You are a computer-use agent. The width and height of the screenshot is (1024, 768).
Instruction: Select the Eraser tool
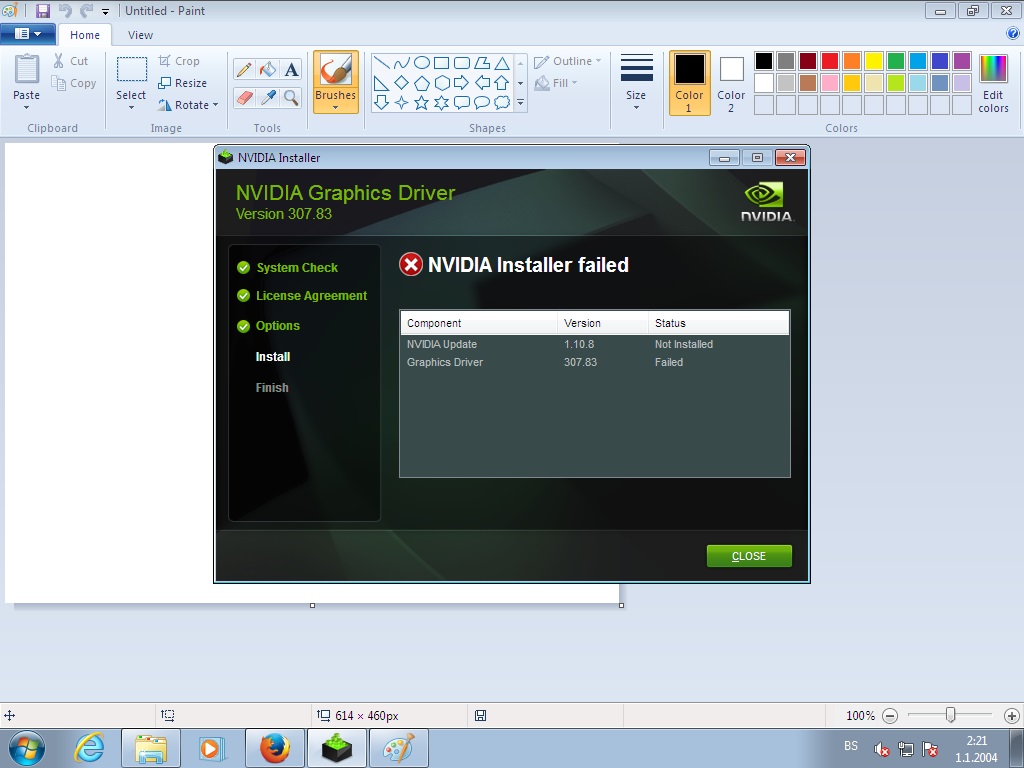(244, 98)
